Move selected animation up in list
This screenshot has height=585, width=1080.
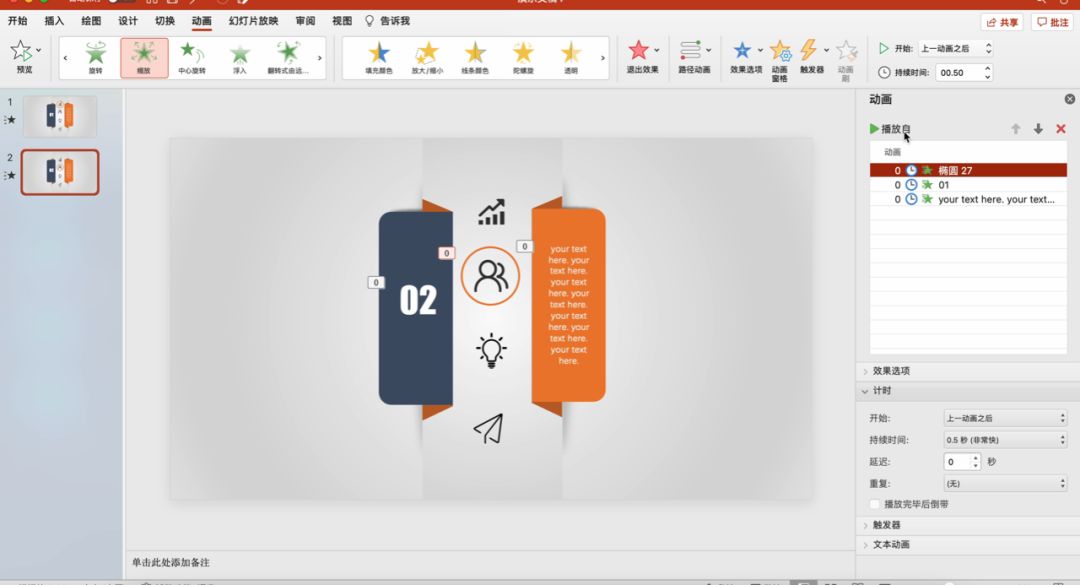pos(1015,129)
